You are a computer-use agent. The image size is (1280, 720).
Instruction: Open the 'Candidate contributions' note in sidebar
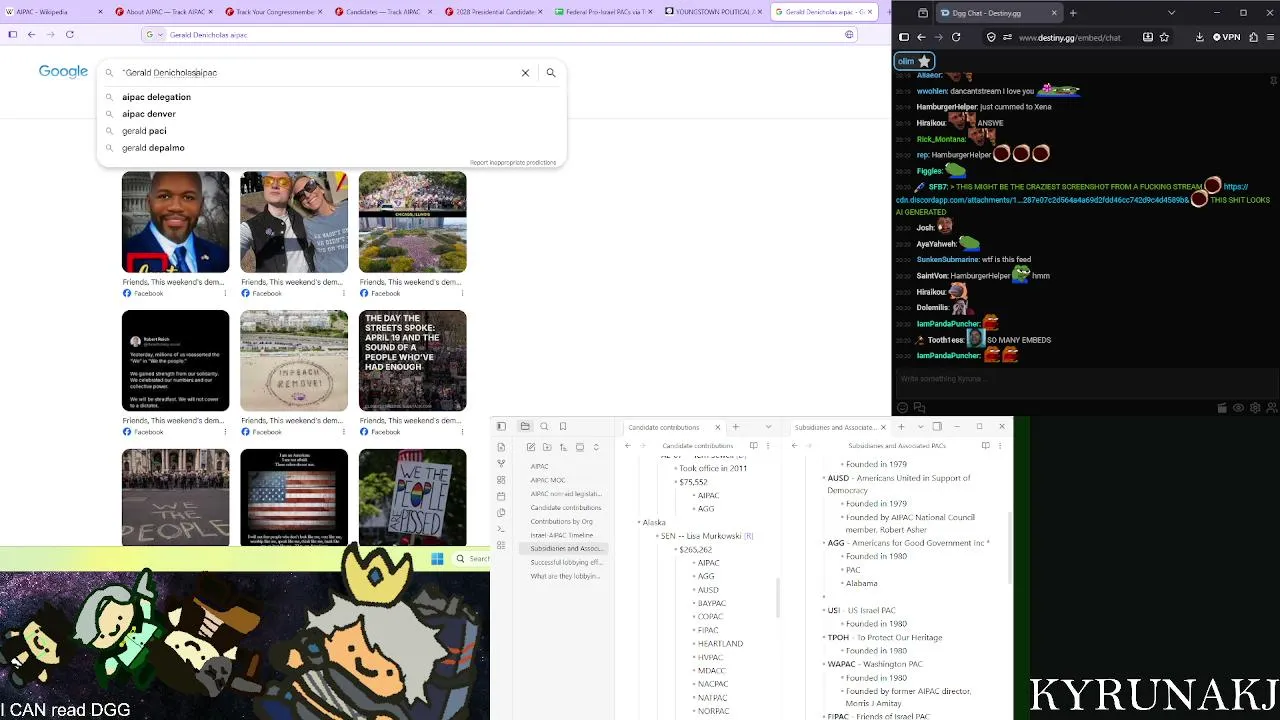(x=565, y=508)
